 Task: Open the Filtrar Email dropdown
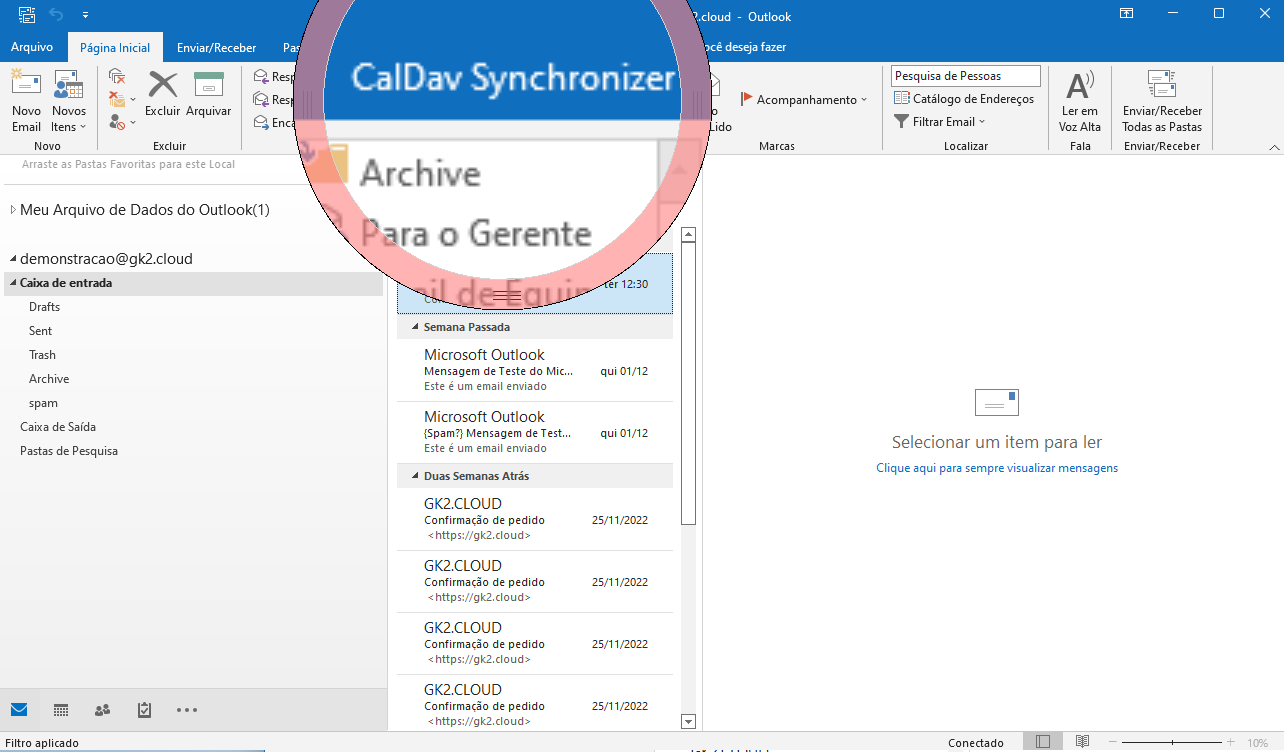click(x=939, y=122)
